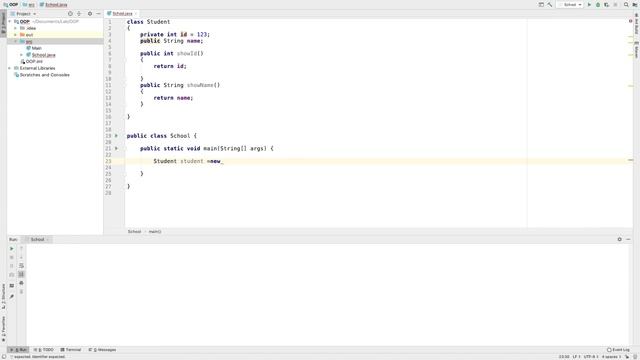640x360 pixels.
Task: Click the LF line separator in status bar
Action: coord(576,357)
